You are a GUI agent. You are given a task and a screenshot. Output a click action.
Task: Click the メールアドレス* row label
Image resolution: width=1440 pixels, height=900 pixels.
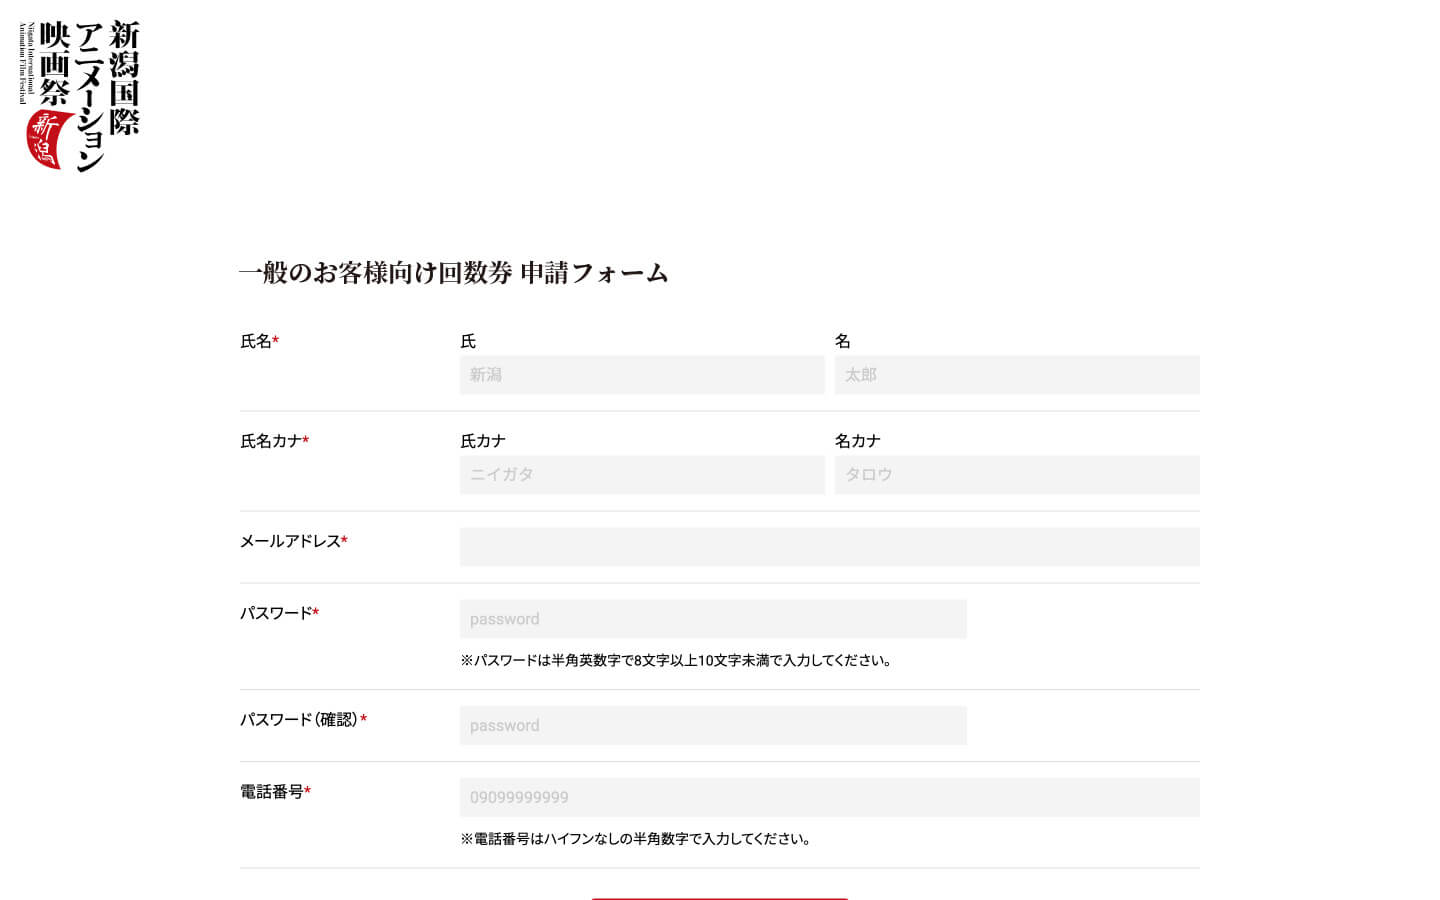point(293,542)
